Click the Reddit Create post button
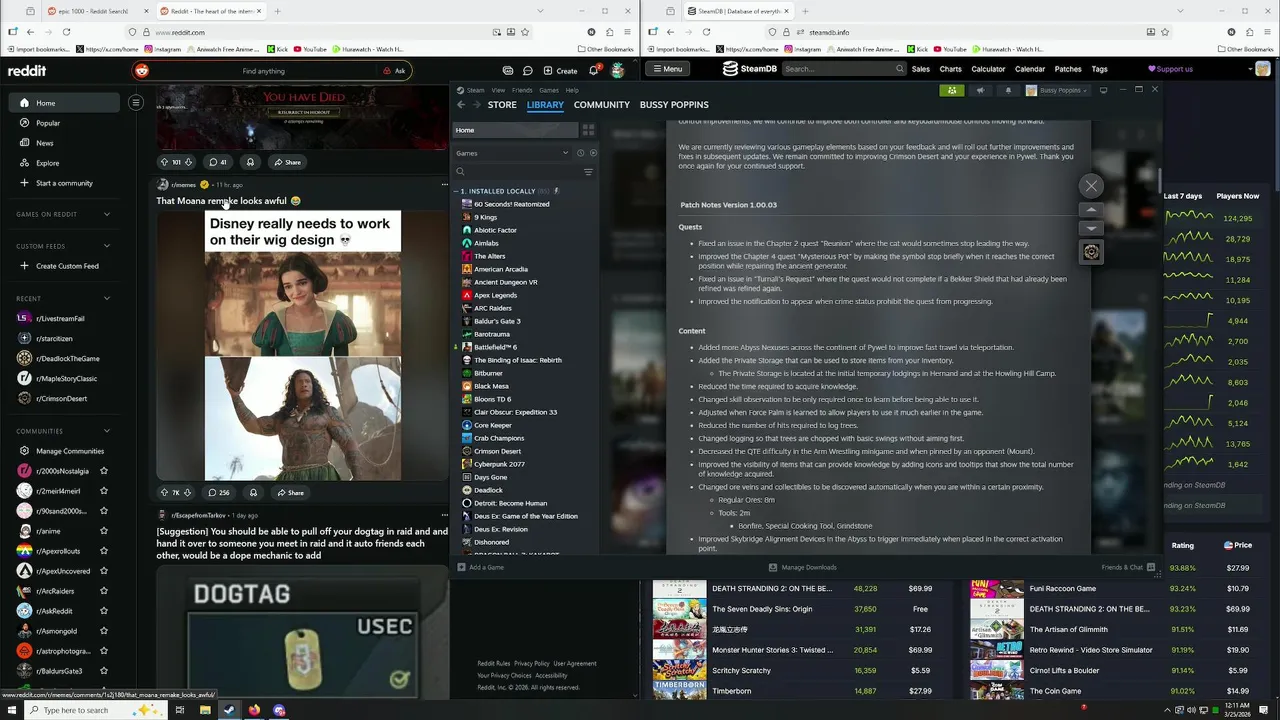This screenshot has height=720, width=1280. [560, 71]
